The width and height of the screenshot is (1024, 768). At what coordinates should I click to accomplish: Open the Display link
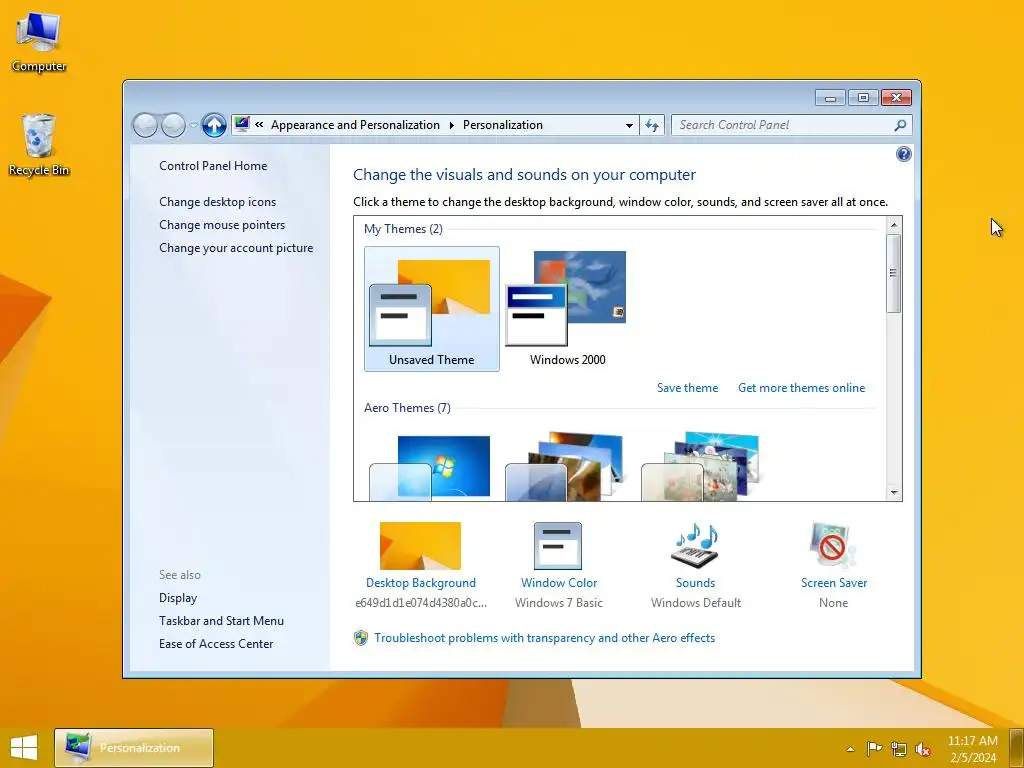[178, 598]
